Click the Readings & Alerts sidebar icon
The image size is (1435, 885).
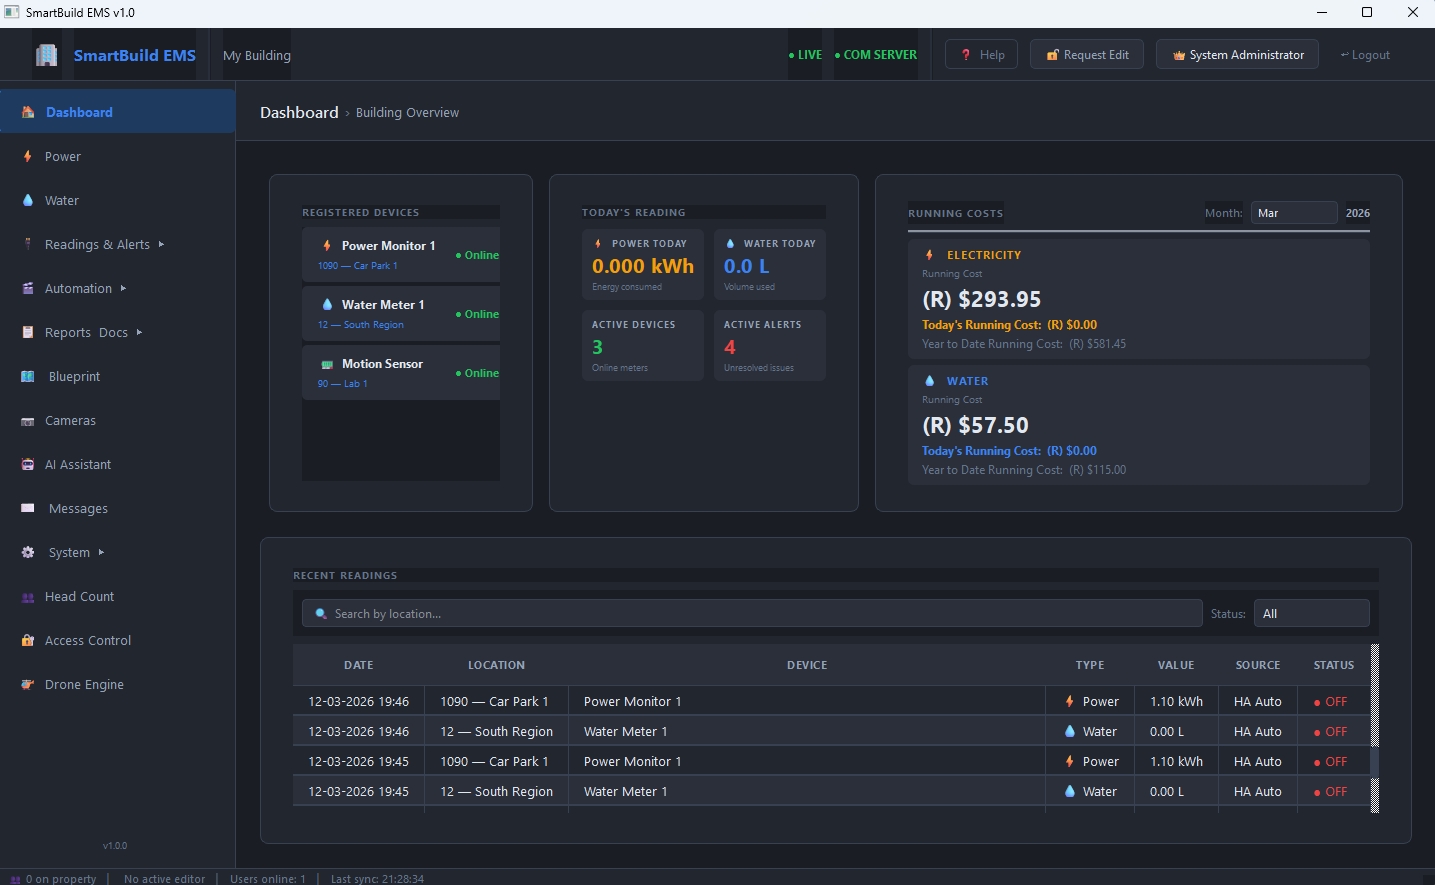pos(28,244)
